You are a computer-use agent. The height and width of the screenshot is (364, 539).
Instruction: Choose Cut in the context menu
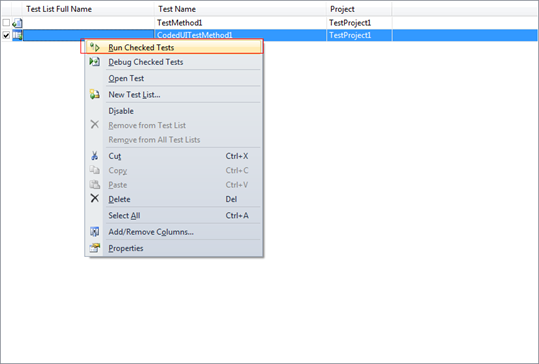(174, 156)
